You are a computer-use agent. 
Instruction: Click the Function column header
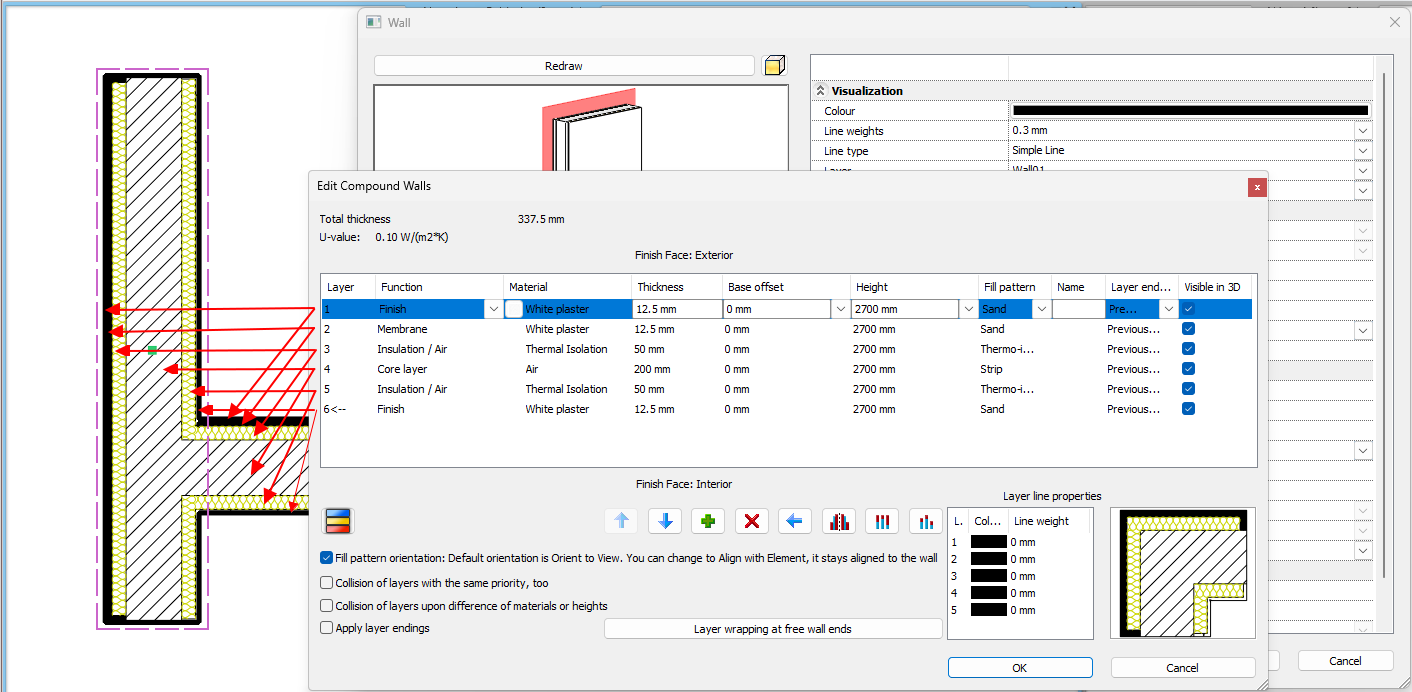click(x=438, y=287)
